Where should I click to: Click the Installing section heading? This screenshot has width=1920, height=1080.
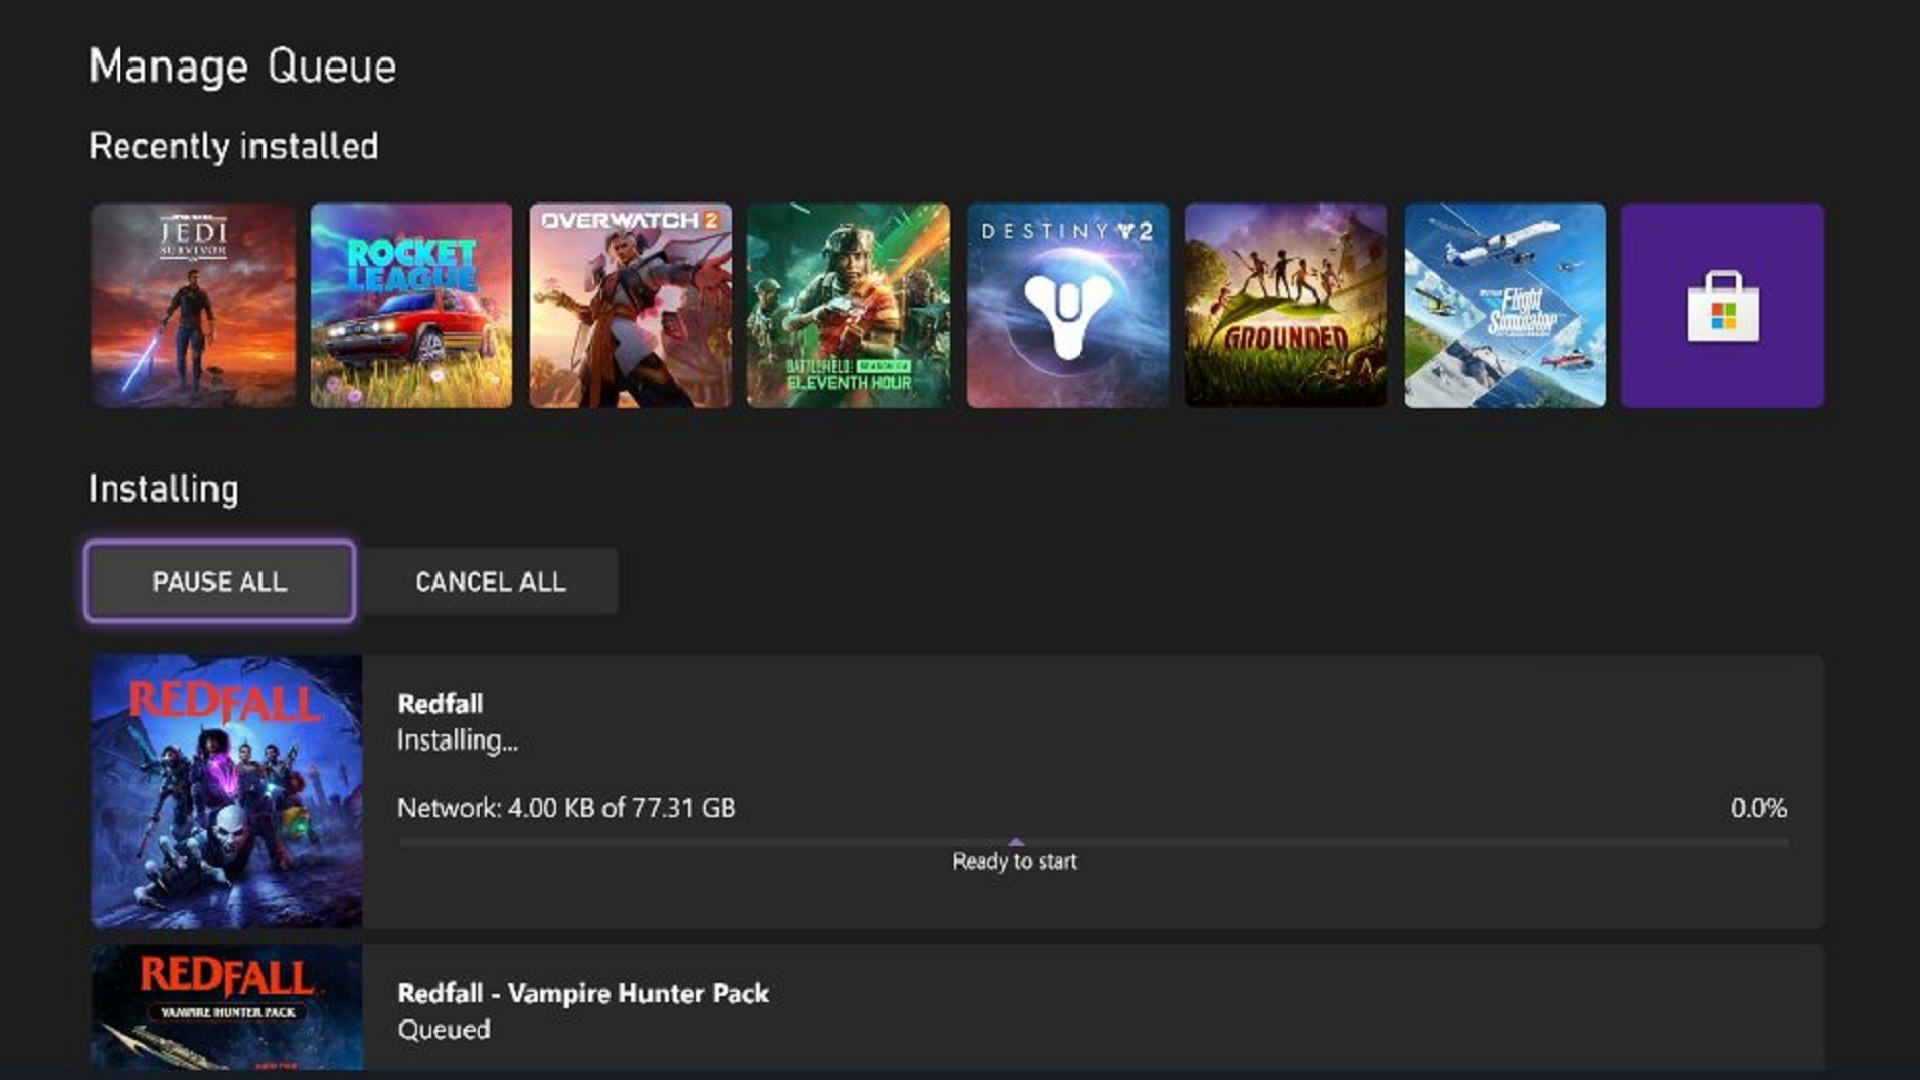[x=164, y=489]
